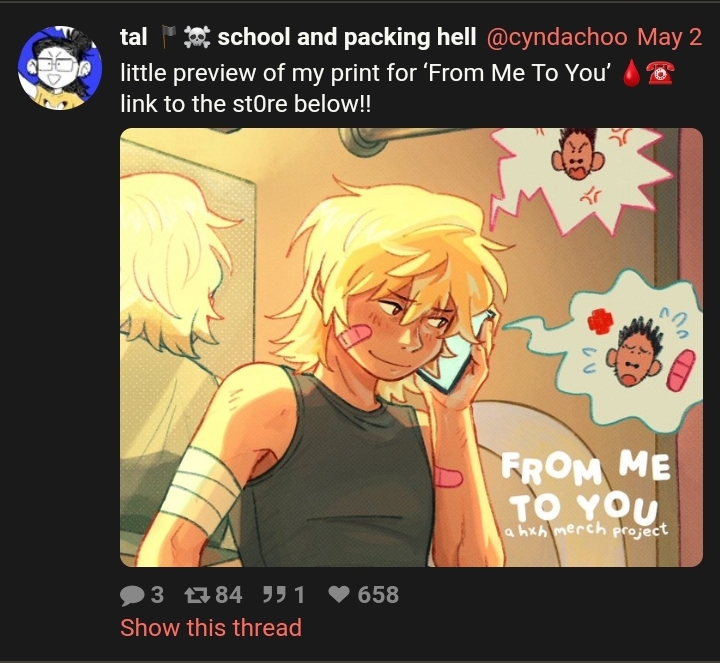
Task: Open the From Me To You artwork image
Action: (411, 348)
